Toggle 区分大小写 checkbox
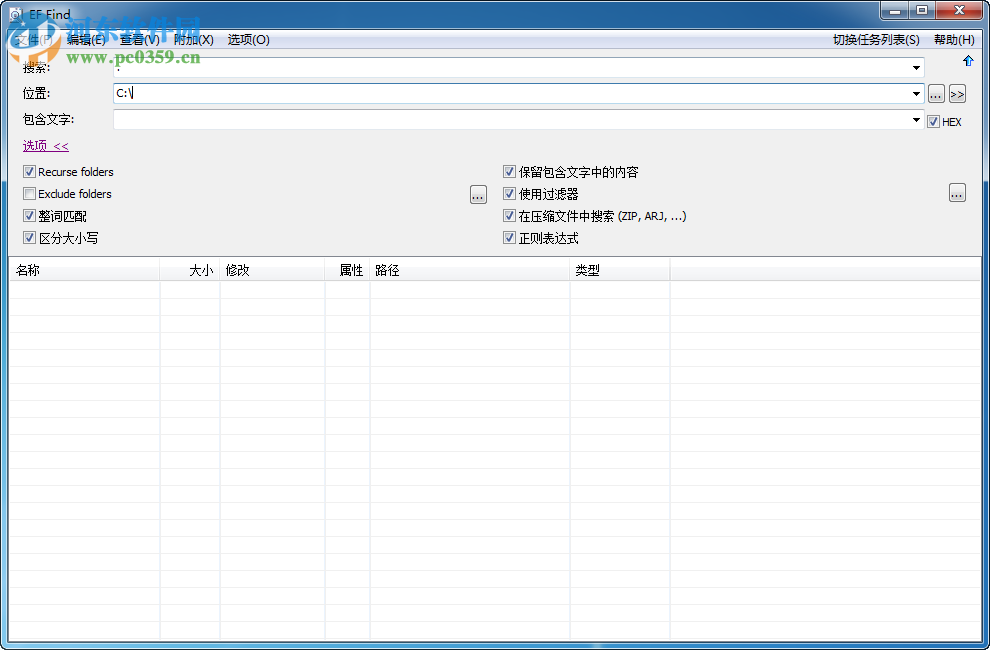The image size is (990, 650). (x=29, y=238)
